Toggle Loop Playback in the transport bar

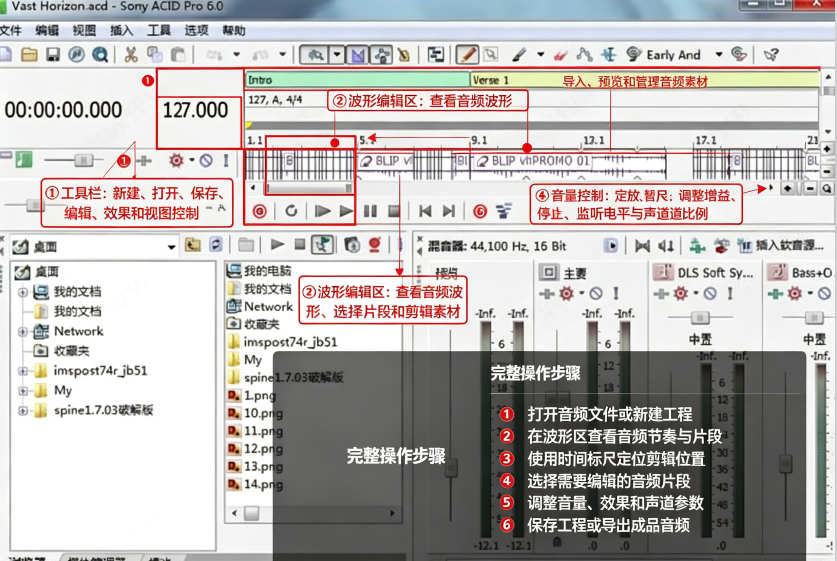pyautogui.click(x=291, y=211)
